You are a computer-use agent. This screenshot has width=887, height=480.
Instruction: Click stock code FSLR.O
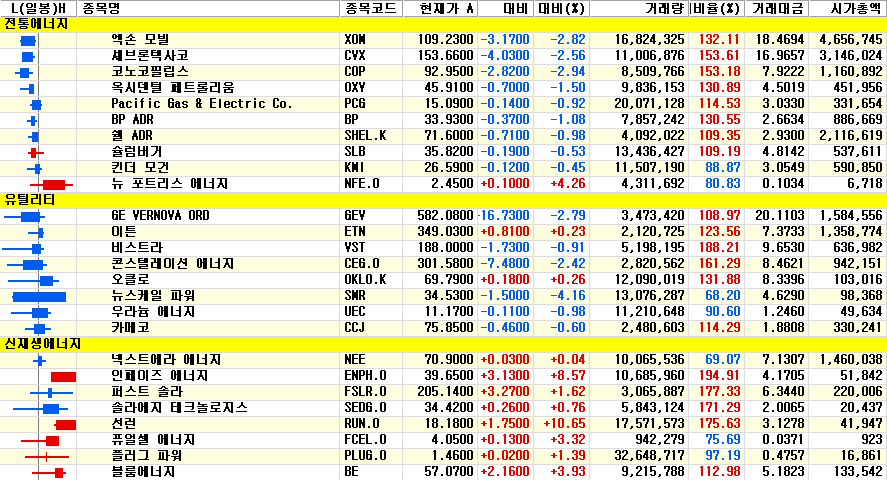coord(362,392)
